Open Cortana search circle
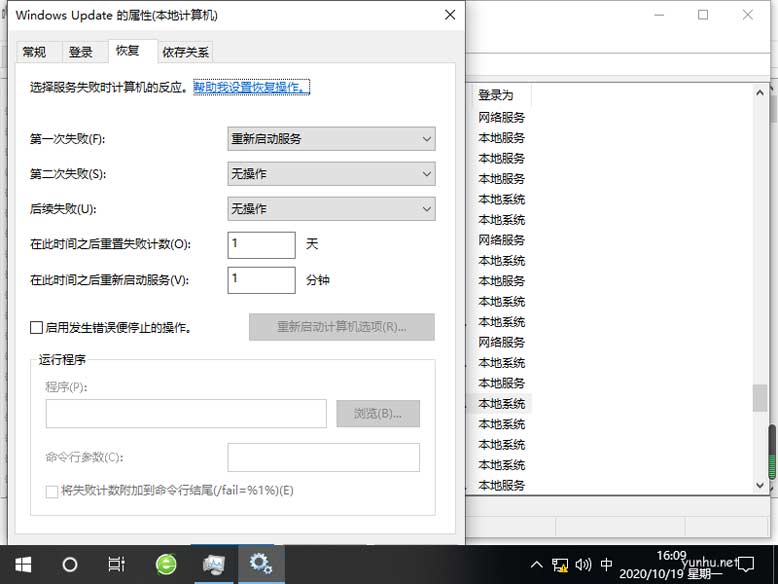 pos(69,565)
